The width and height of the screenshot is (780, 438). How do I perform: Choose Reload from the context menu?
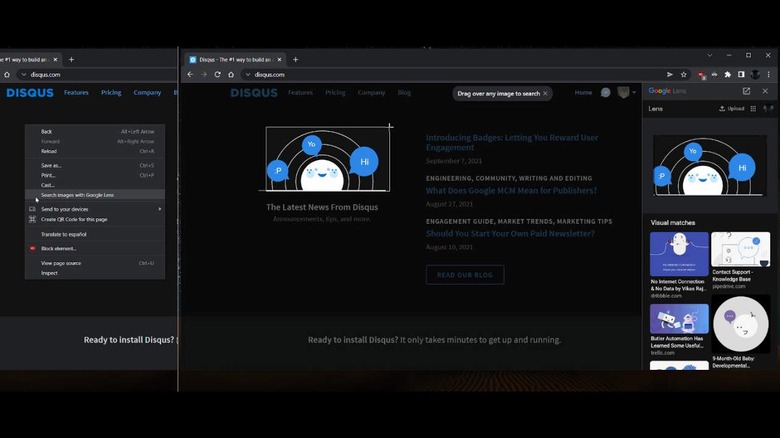[95, 151]
